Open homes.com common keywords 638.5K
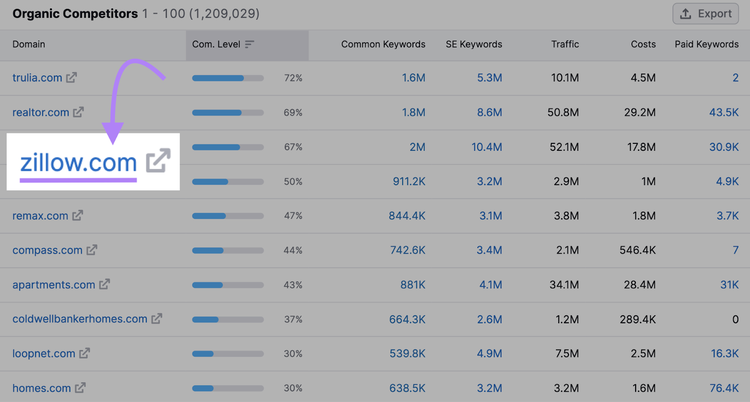 click(x=407, y=388)
